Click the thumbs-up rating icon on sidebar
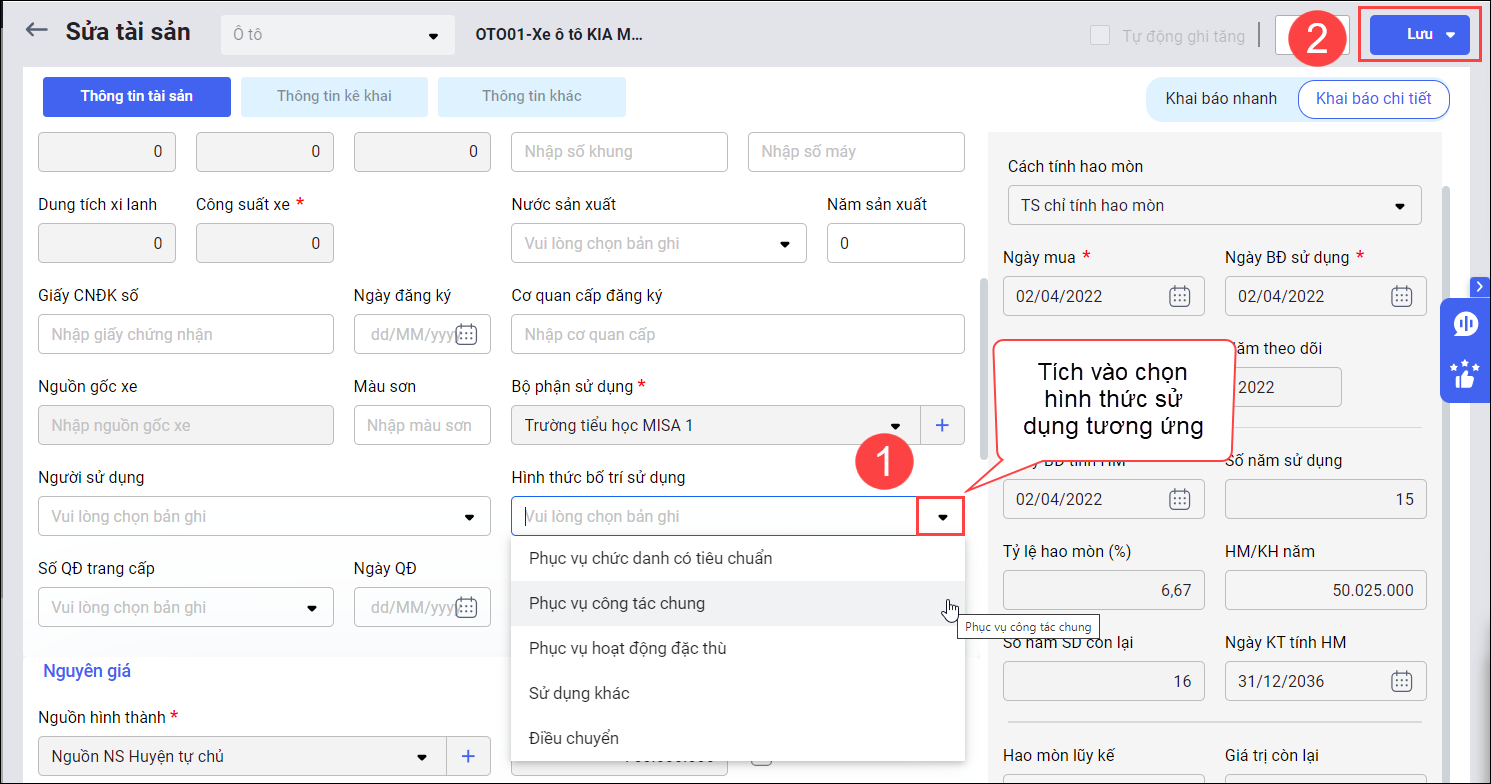 1465,375
